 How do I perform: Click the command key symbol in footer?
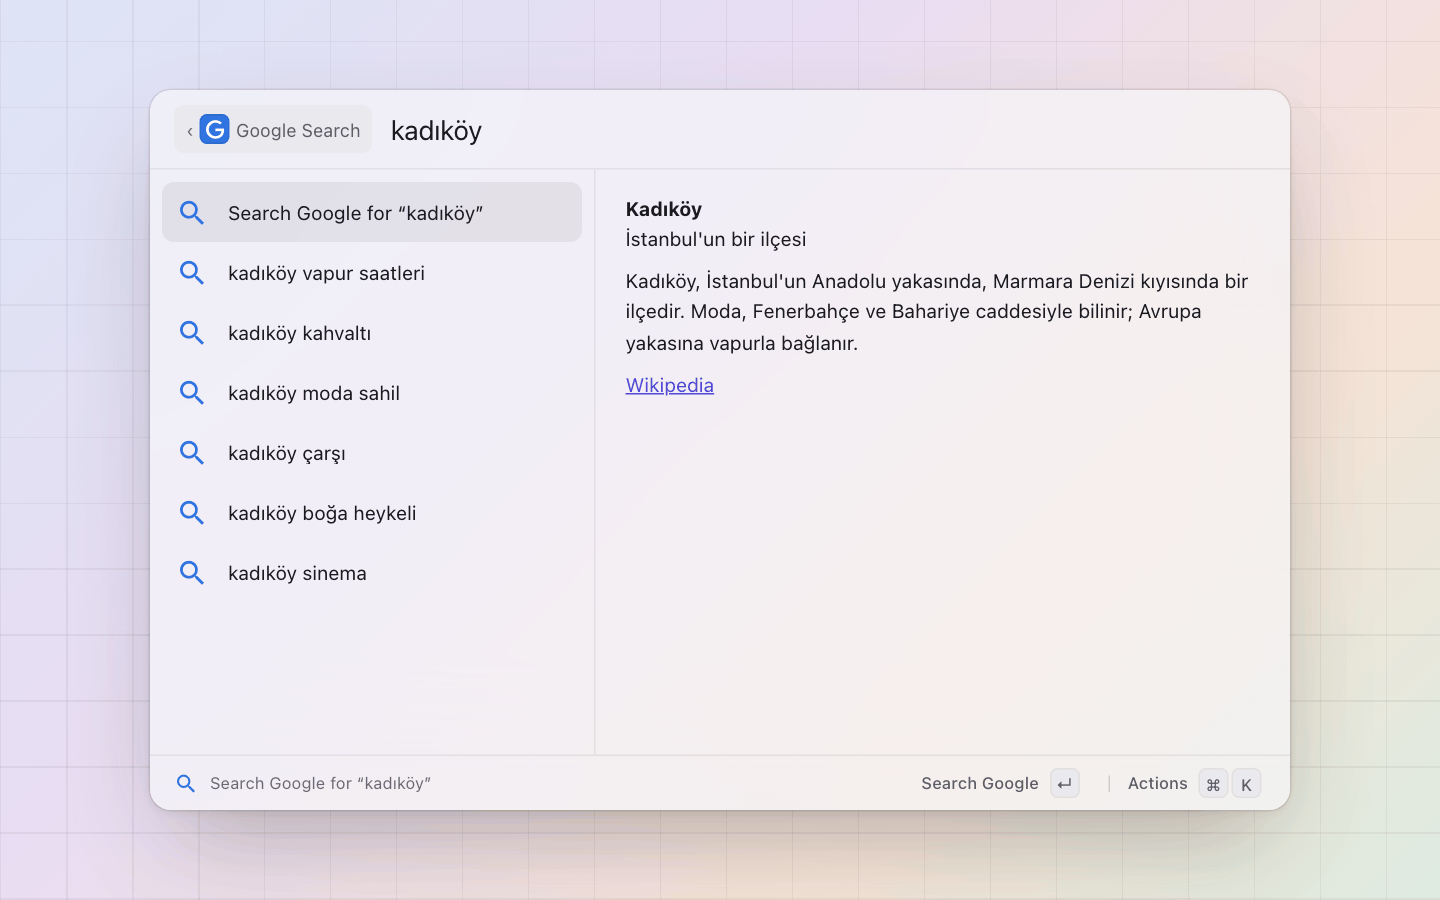point(1213,784)
